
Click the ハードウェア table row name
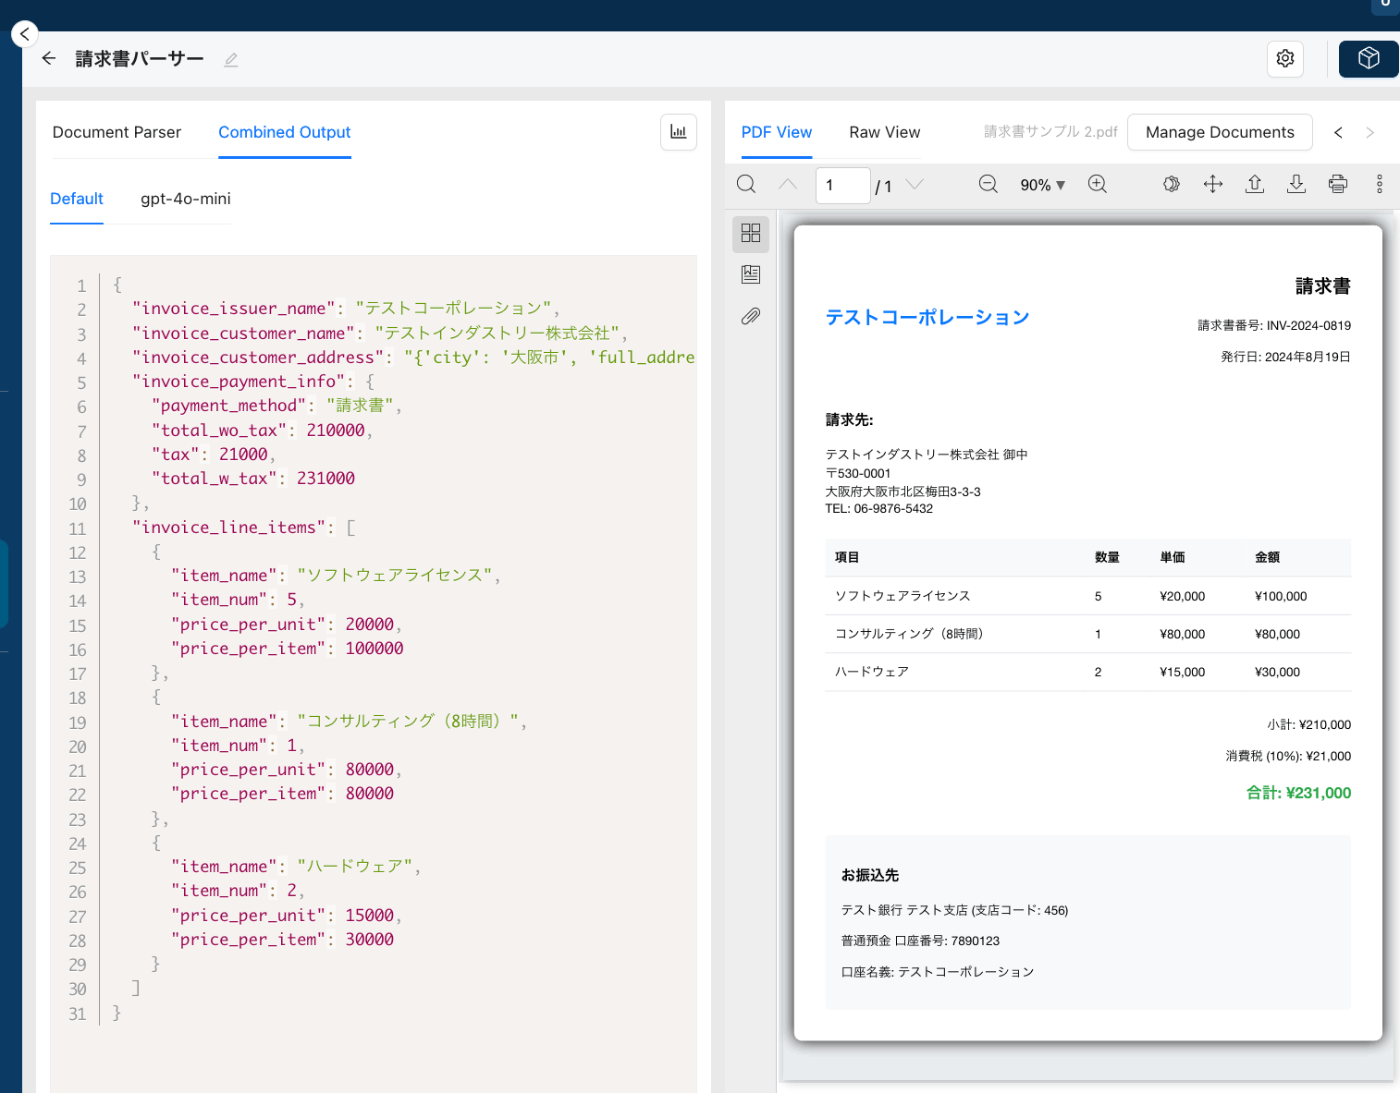pyautogui.click(x=872, y=672)
